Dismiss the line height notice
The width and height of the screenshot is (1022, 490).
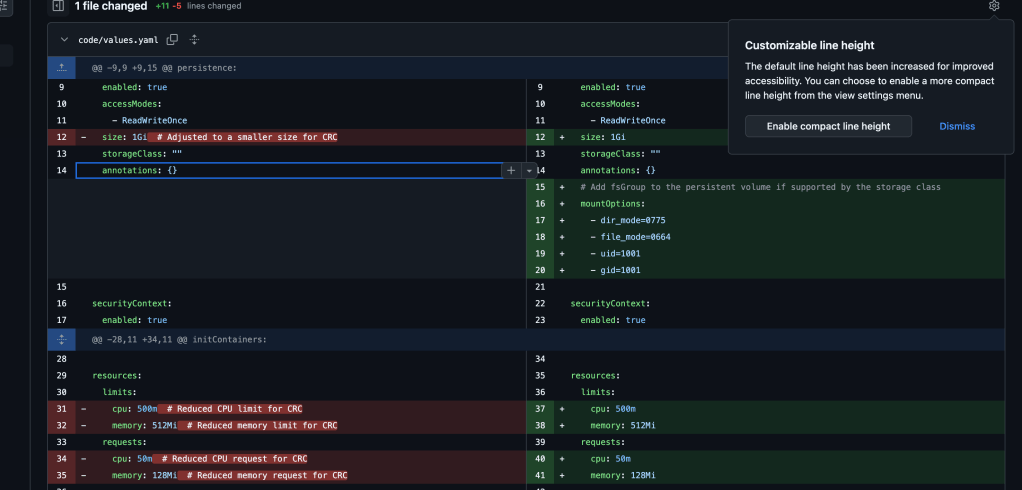click(x=957, y=126)
